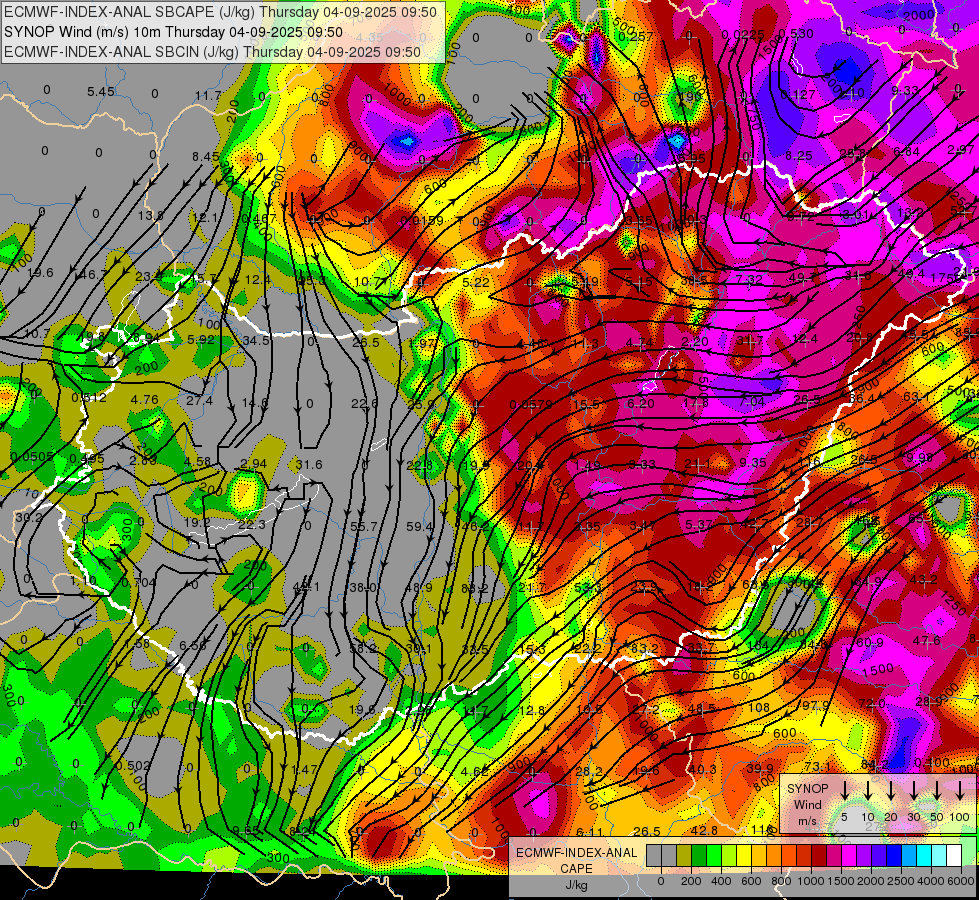Screen dimensions: 979x900
Task: Click the 2500 tick label on CAPE scale
Action: click(901, 881)
